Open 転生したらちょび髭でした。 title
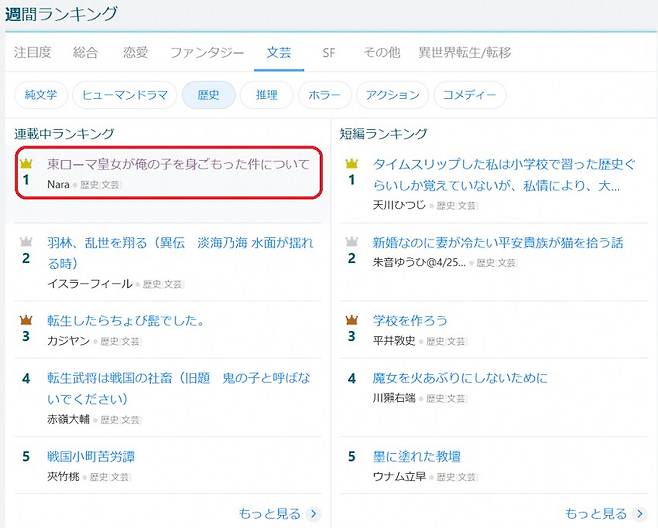The width and height of the screenshot is (658, 528). tap(126, 320)
